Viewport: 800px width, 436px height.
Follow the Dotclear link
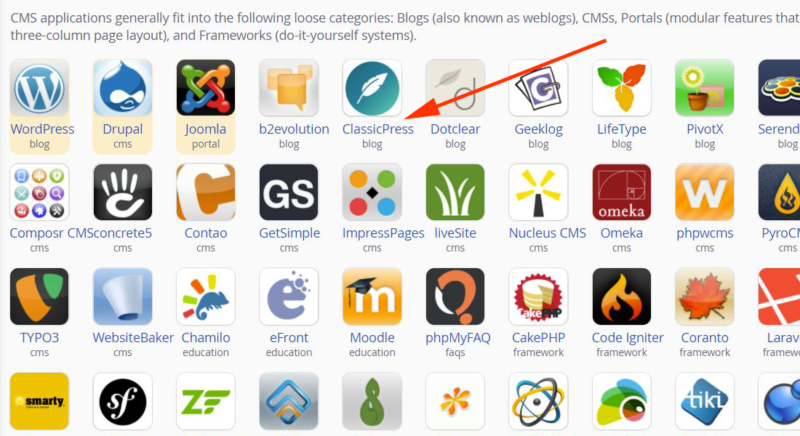(x=455, y=129)
